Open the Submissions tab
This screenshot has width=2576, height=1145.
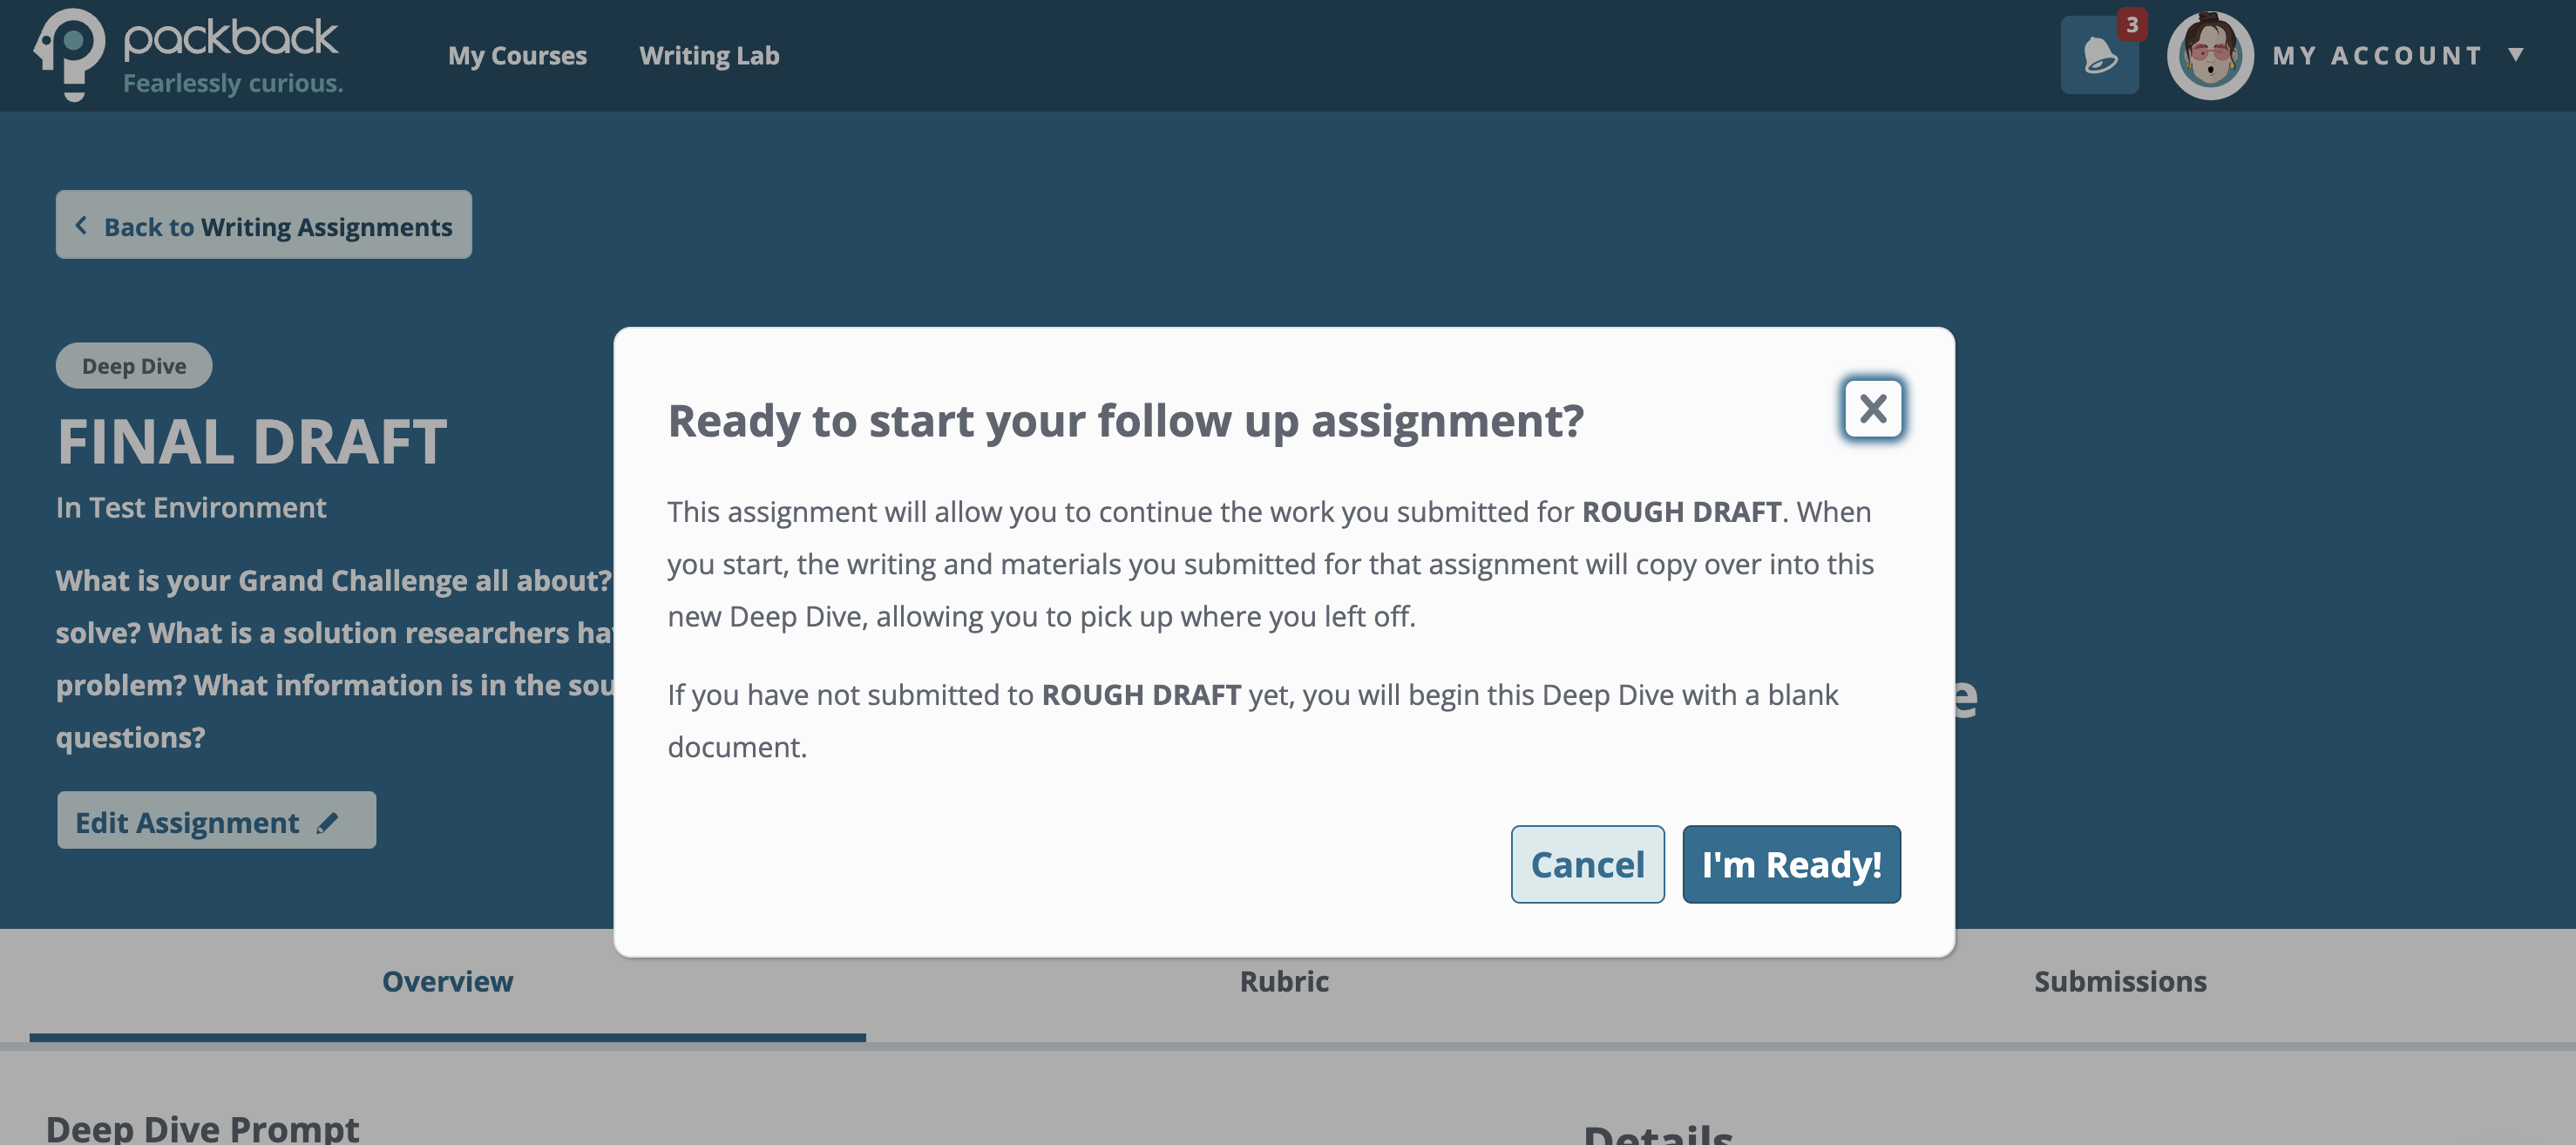[x=2120, y=981]
